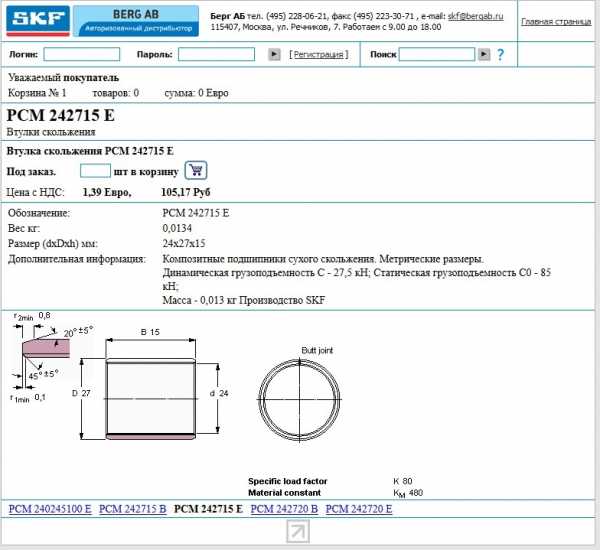Click the arrow icon at page bottom
Image resolution: width=600 pixels, height=550 pixels.
click(298, 533)
